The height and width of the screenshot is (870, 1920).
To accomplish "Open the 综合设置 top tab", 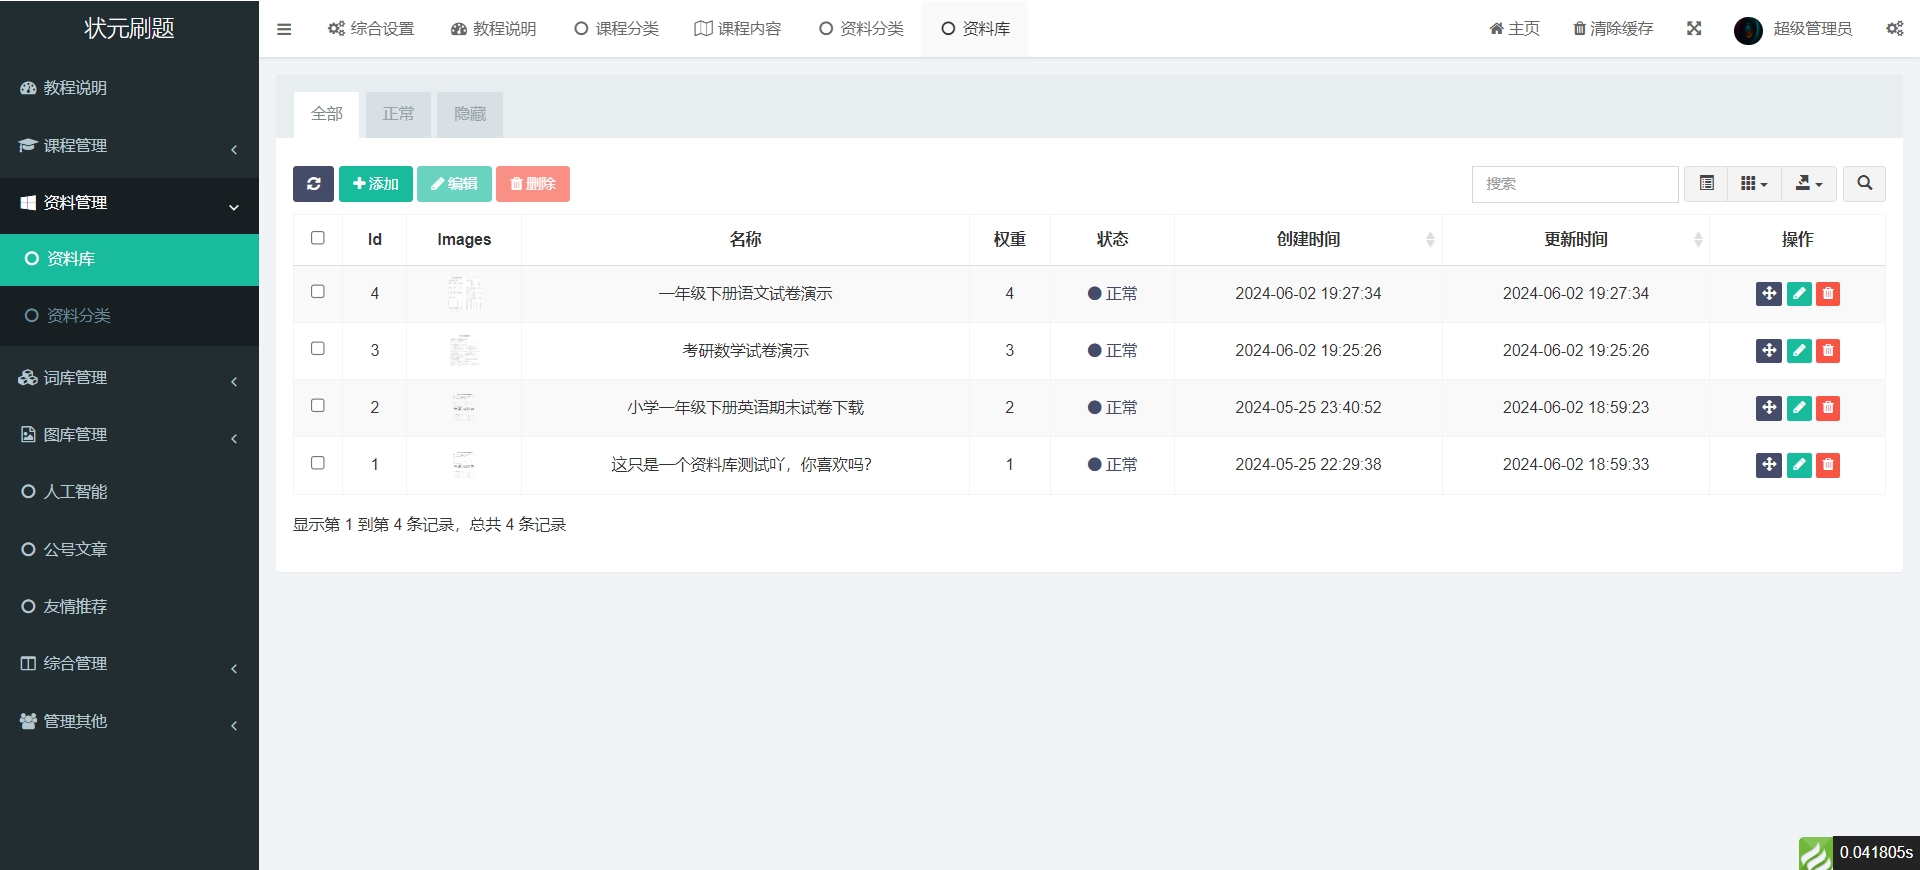I will 371,29.
